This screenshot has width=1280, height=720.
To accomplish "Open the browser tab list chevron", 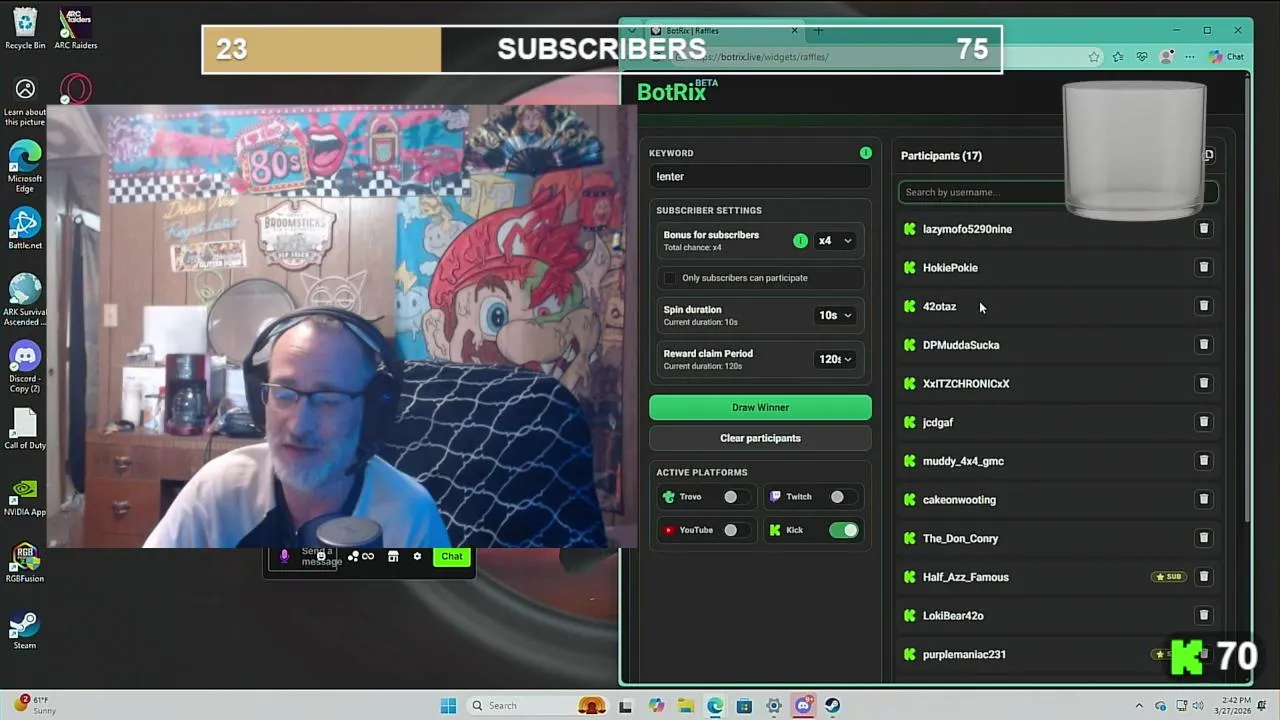I will (x=631, y=31).
